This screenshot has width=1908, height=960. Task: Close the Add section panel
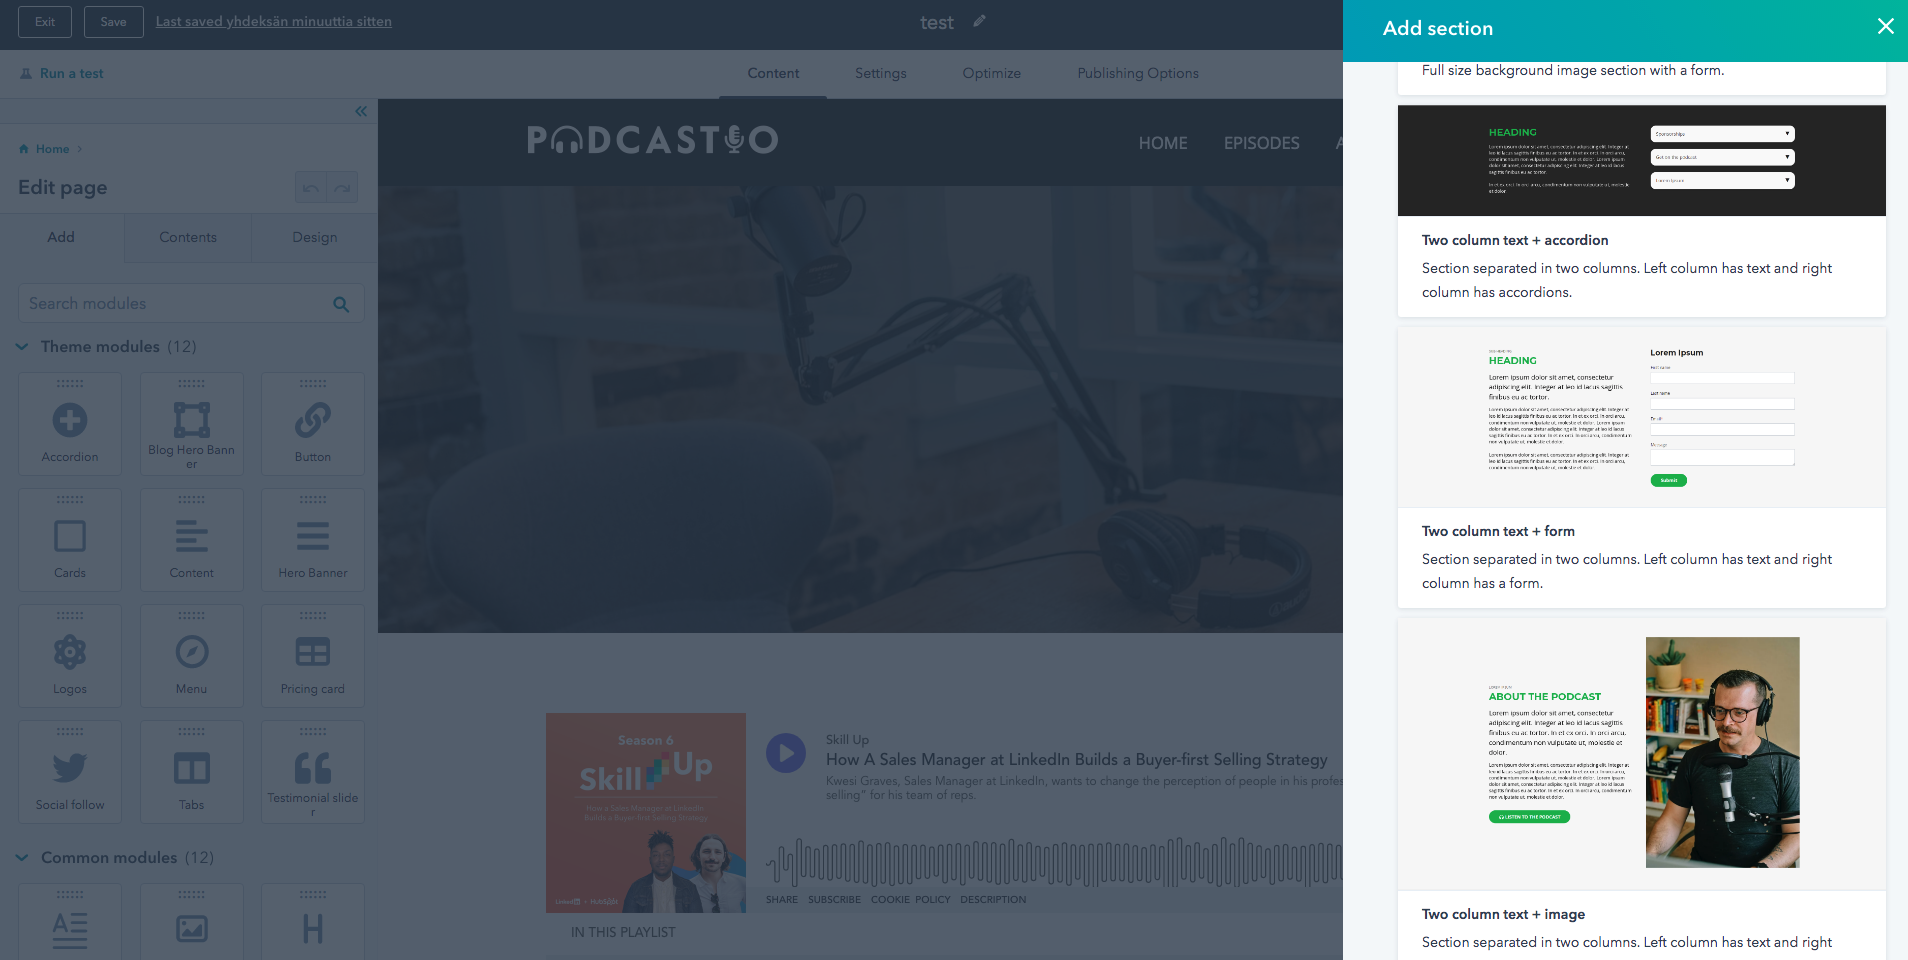click(1885, 26)
